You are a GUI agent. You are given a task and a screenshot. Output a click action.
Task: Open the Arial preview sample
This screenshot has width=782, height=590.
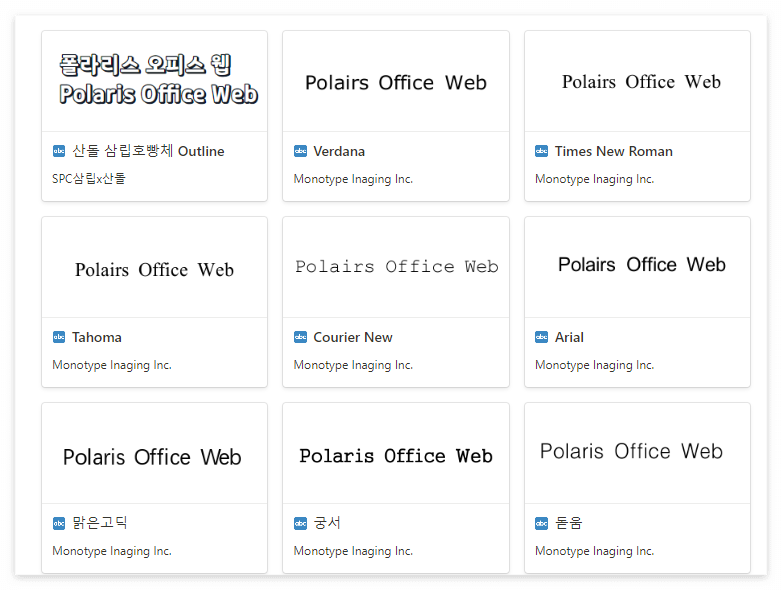637,268
